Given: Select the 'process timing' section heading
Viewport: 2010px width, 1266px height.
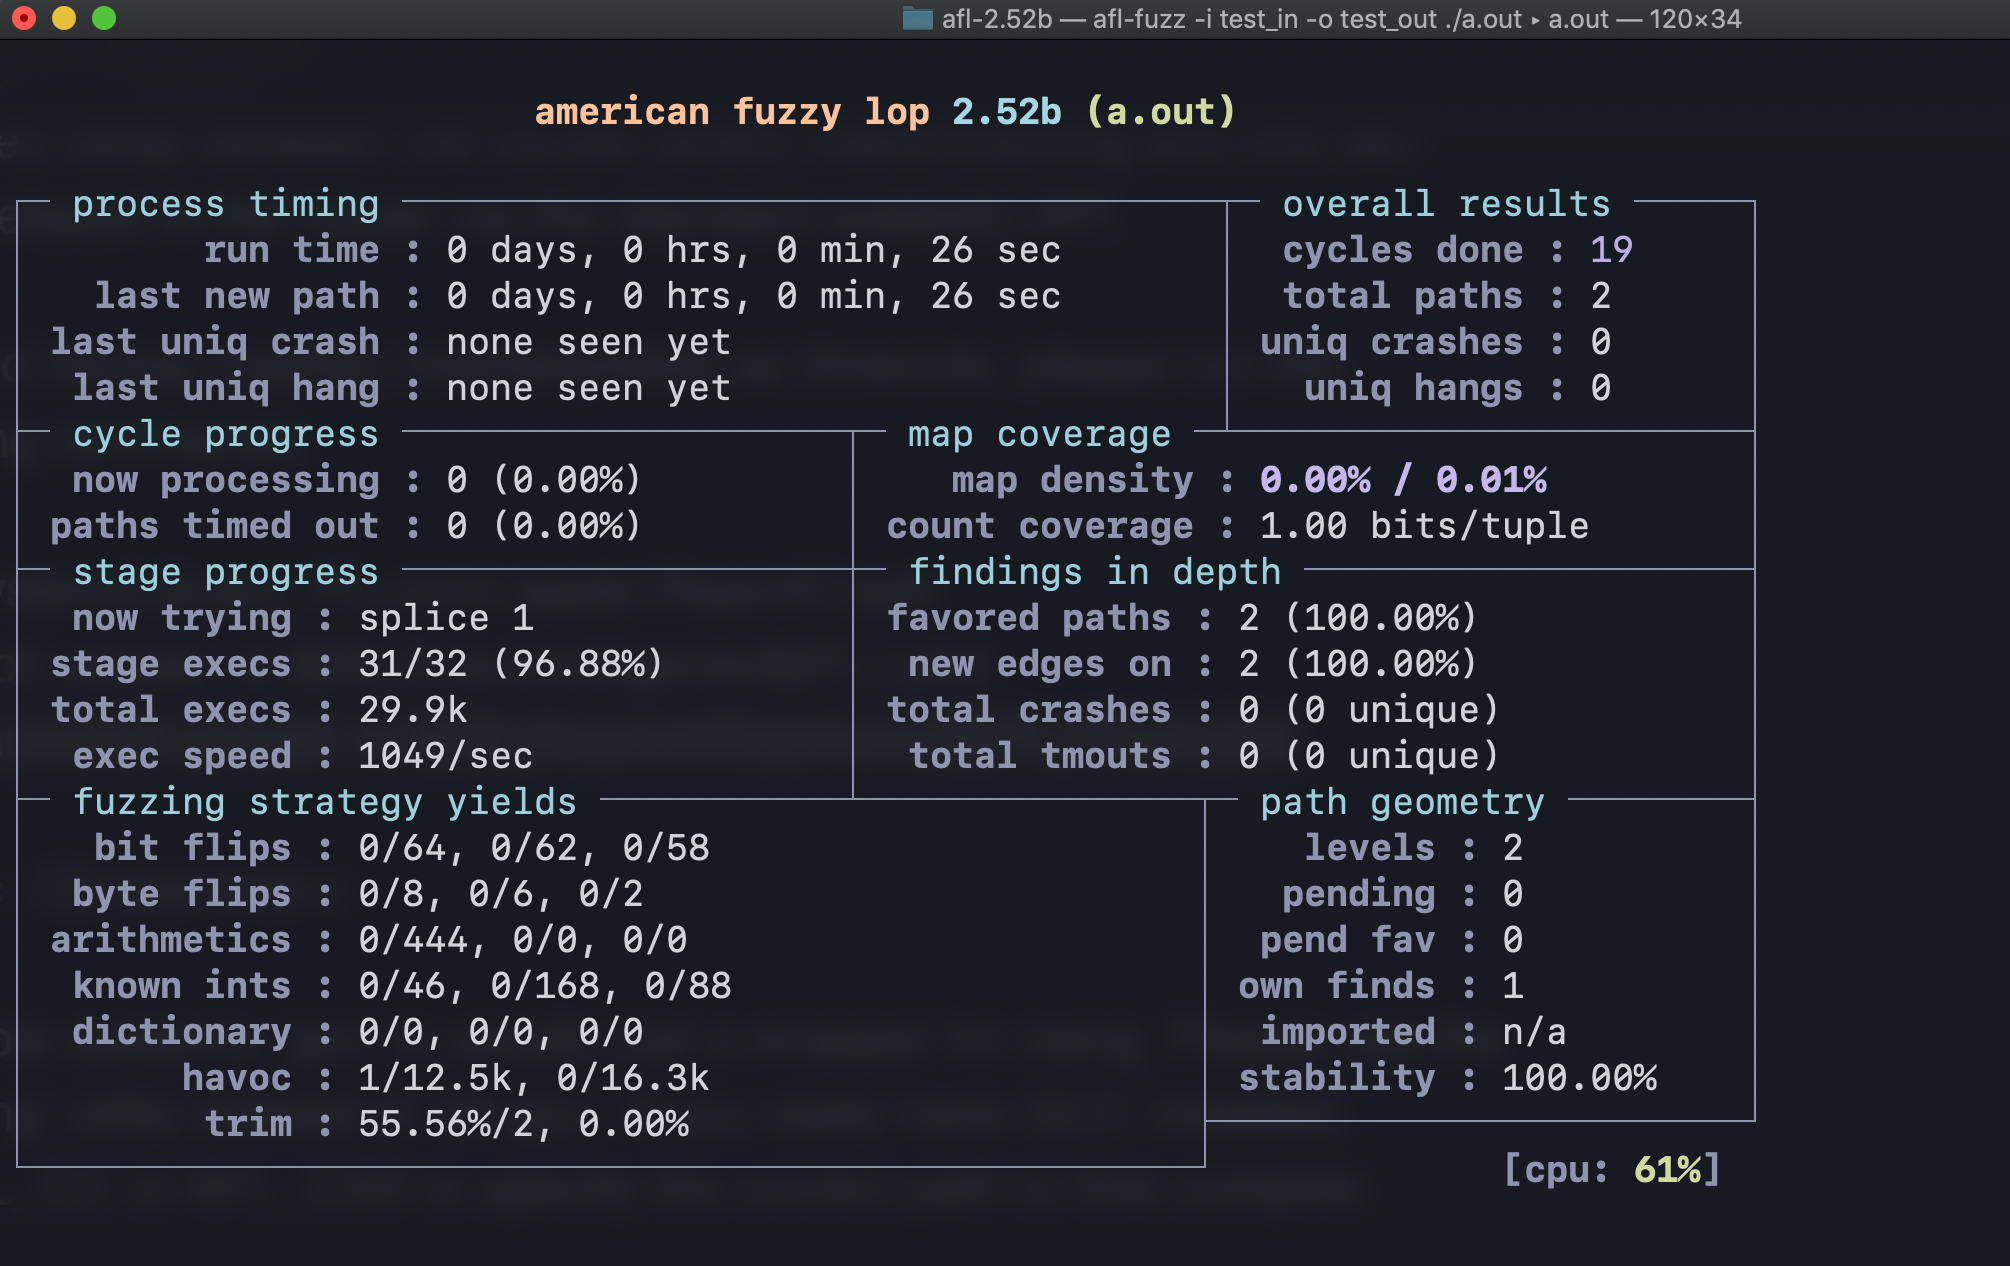Looking at the screenshot, I should 226,204.
